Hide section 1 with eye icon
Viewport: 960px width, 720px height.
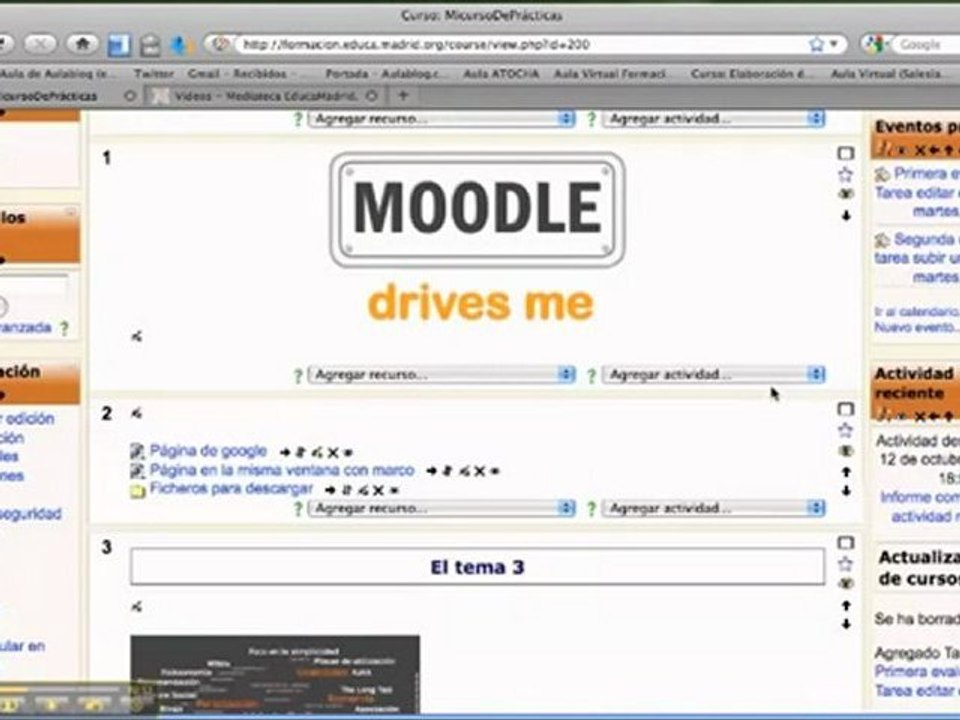pyautogui.click(x=846, y=194)
